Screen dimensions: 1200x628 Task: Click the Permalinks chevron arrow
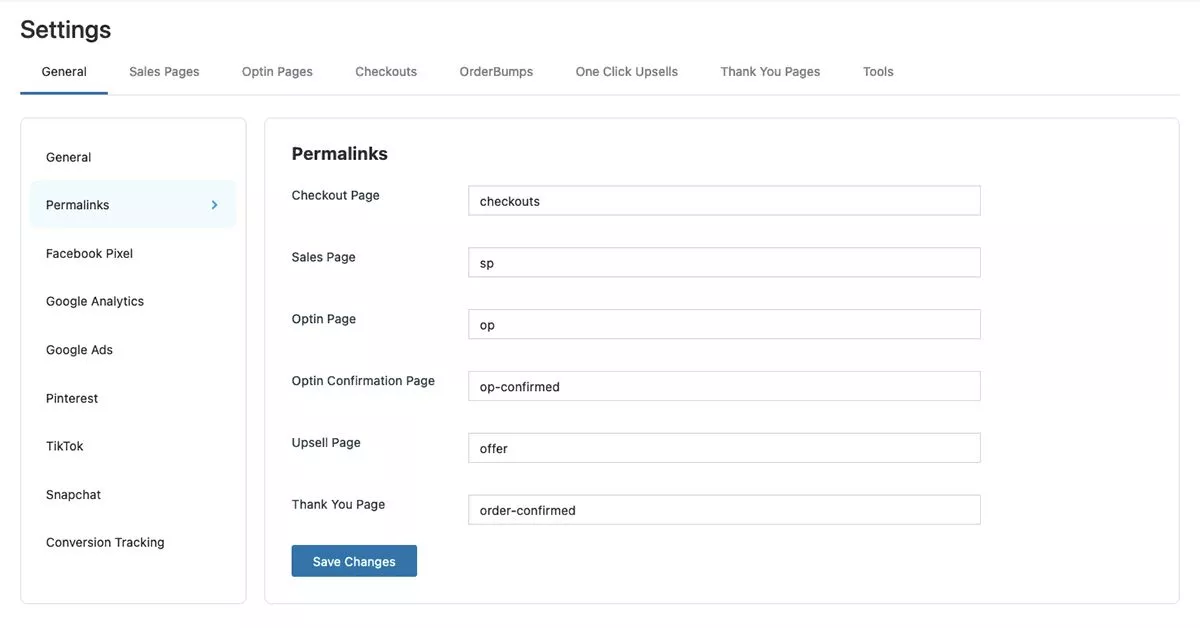(x=214, y=205)
